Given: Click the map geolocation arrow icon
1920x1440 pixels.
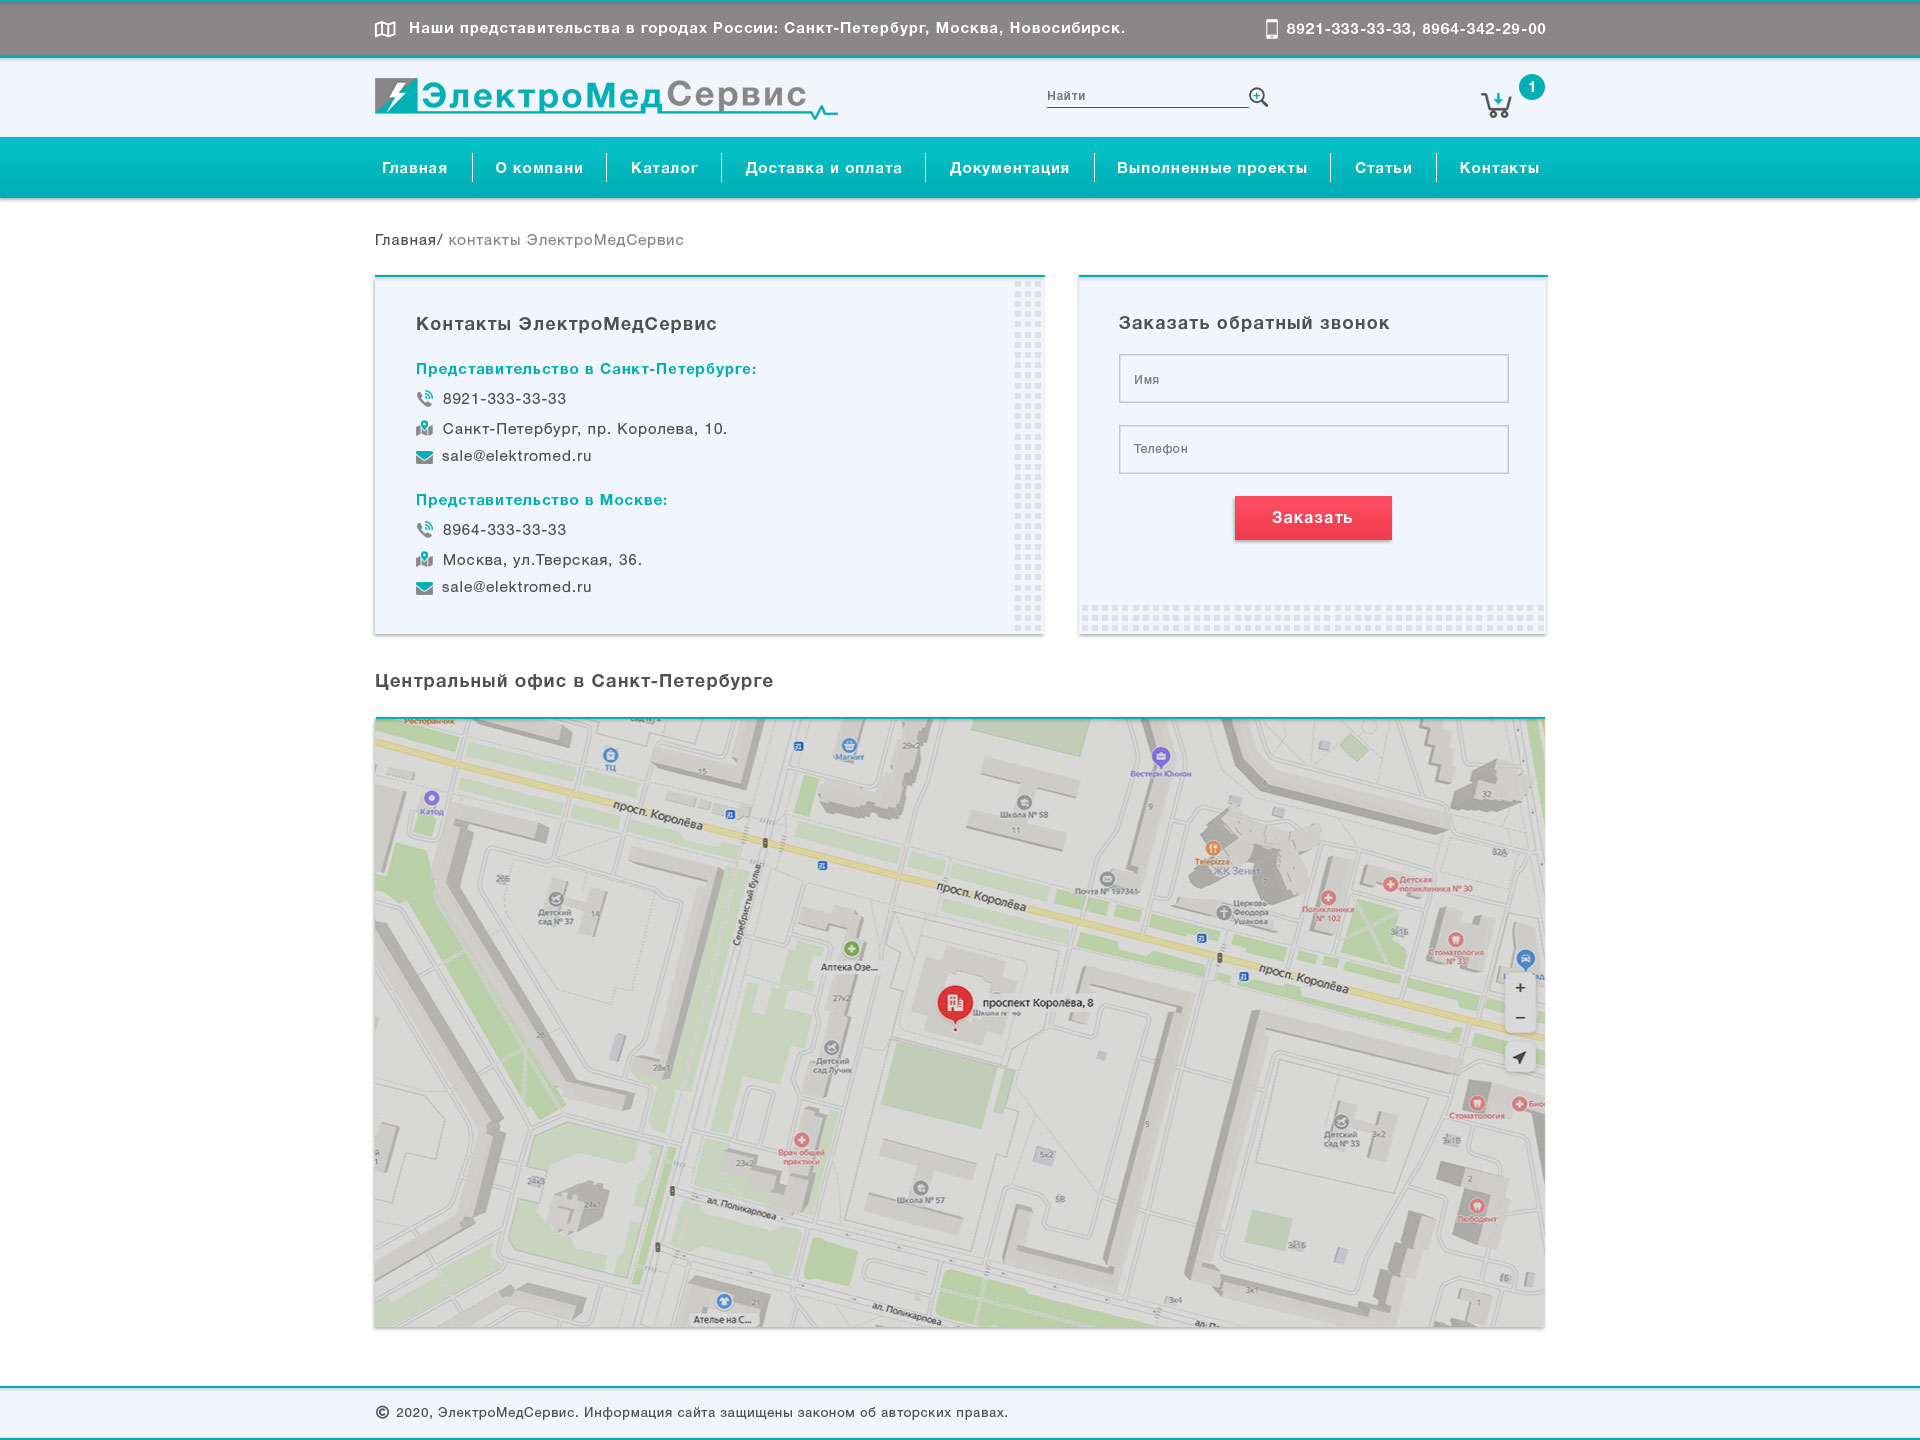Looking at the screenshot, I should point(1520,1057).
